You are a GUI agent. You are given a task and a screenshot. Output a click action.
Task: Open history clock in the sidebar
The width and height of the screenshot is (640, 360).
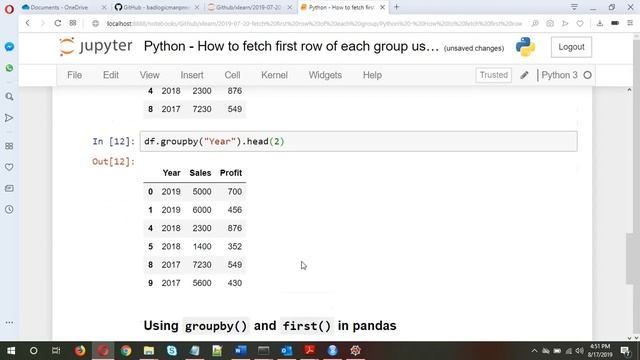(9, 209)
